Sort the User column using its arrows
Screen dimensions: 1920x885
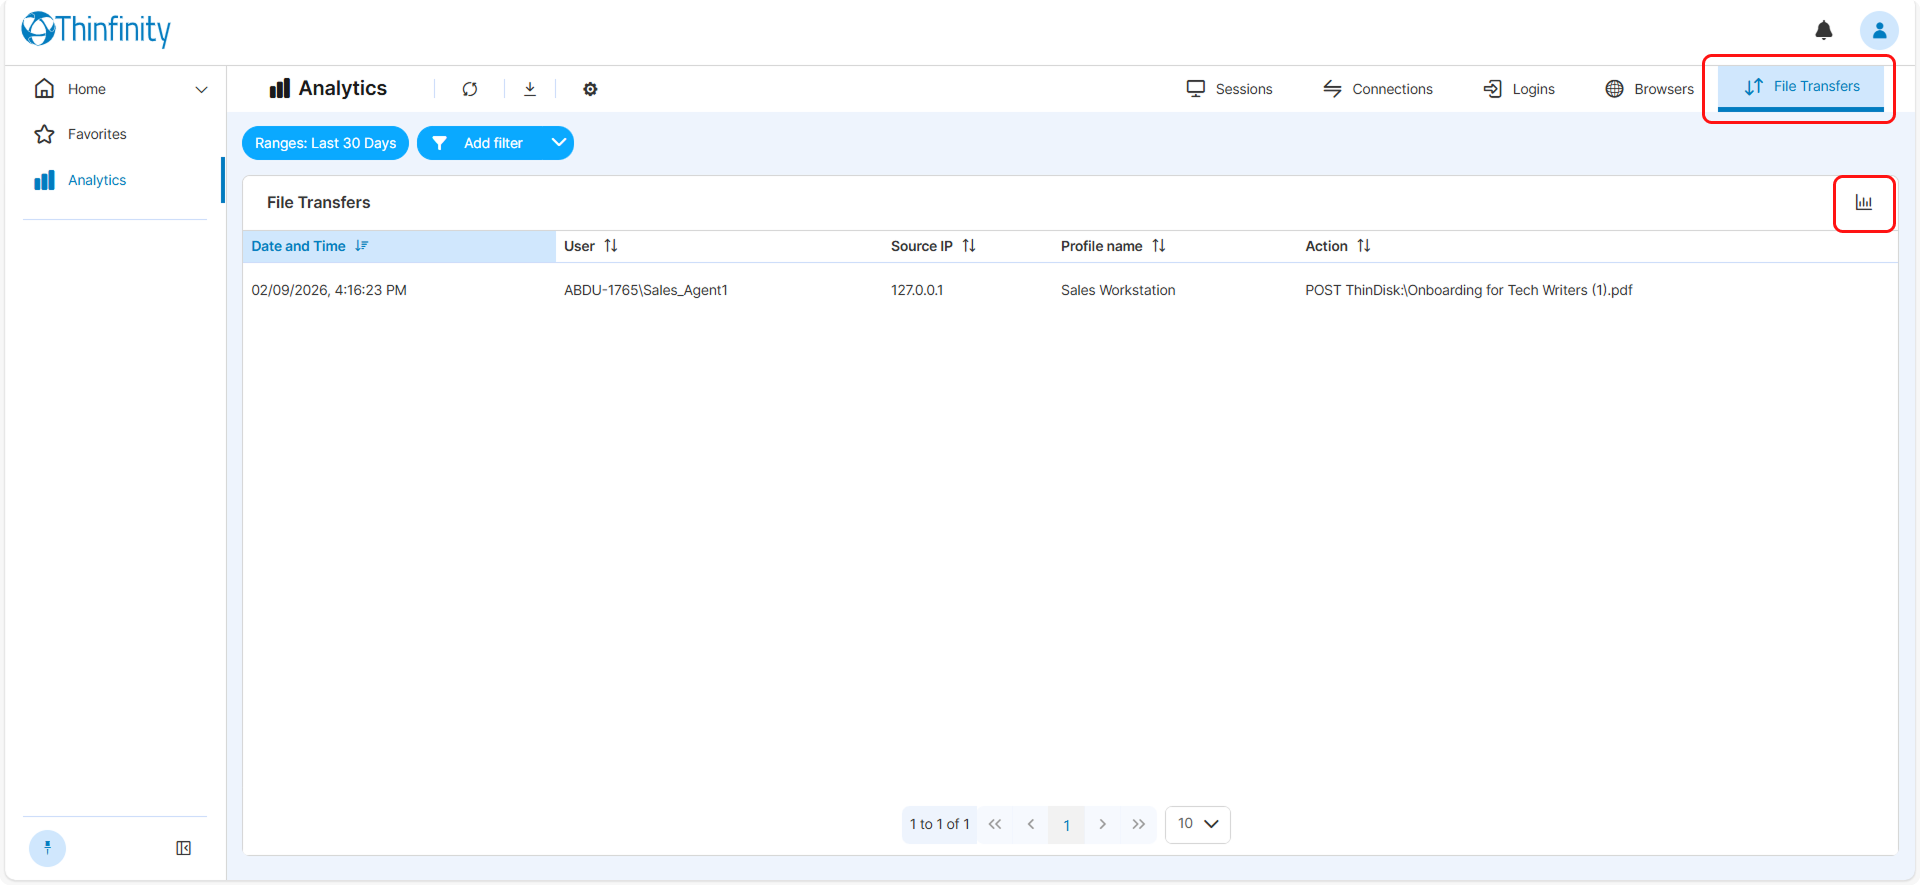(611, 246)
